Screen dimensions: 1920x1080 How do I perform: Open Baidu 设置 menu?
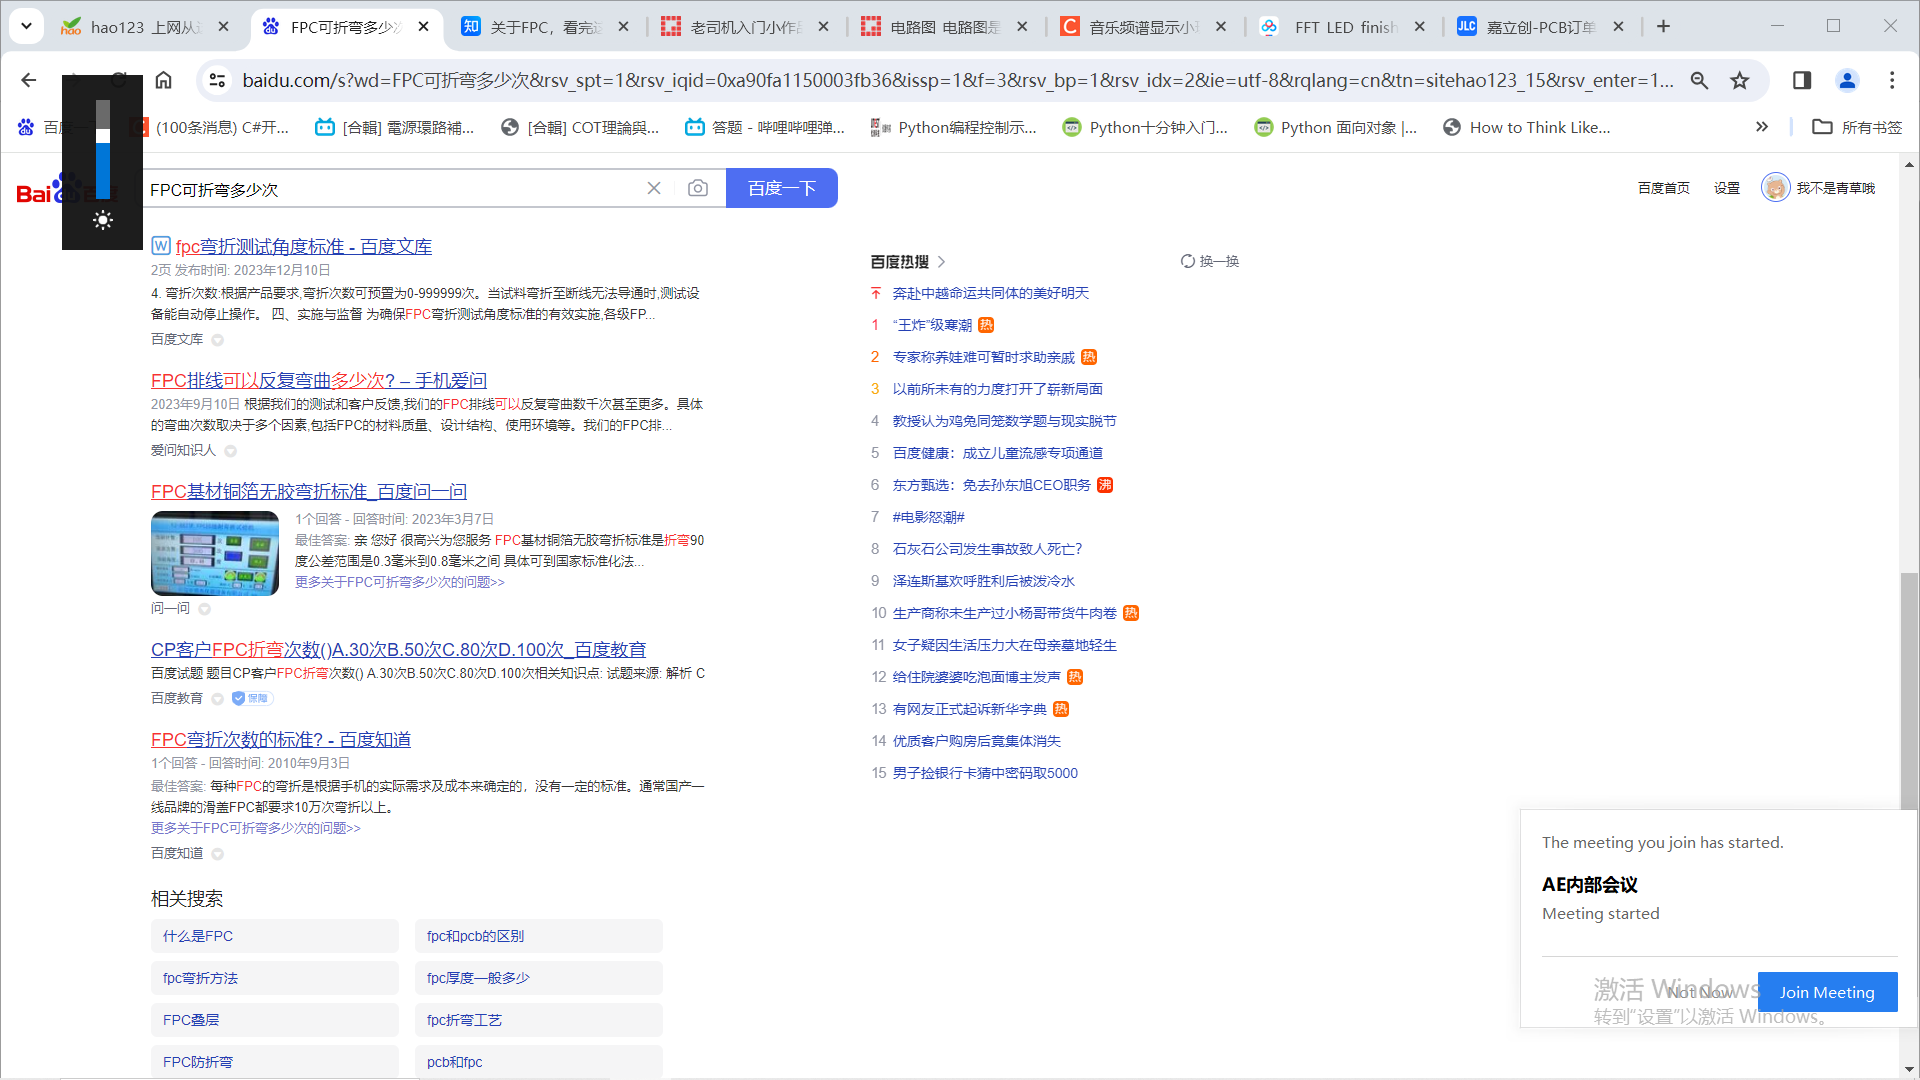tap(1726, 188)
